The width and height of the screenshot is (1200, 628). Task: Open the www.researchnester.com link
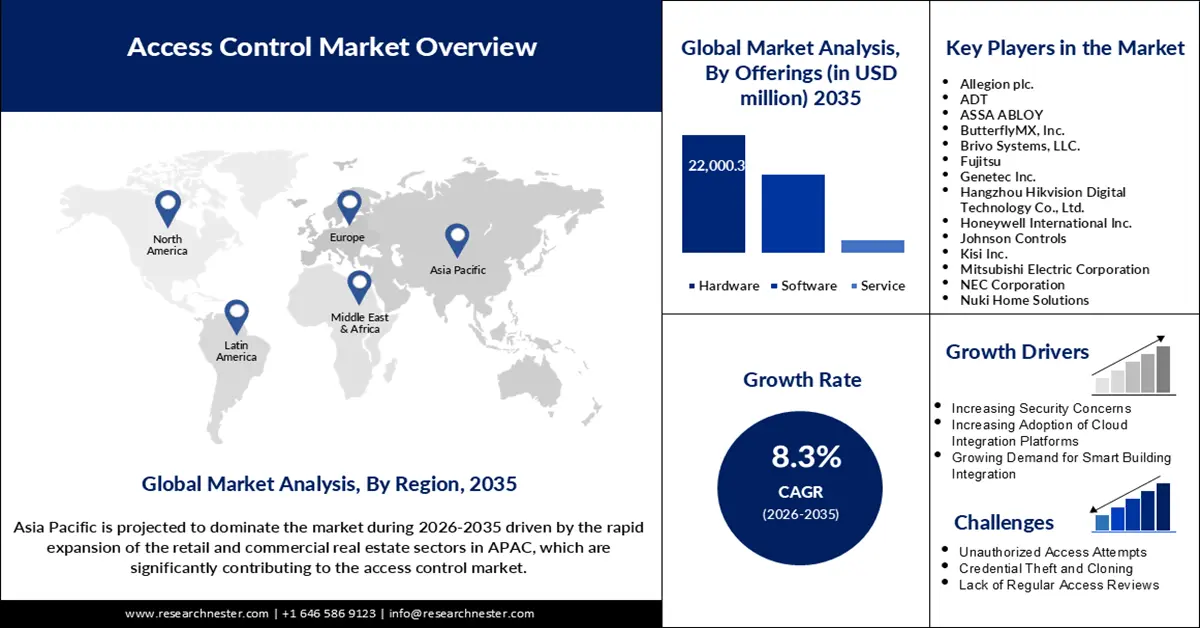pos(196,613)
